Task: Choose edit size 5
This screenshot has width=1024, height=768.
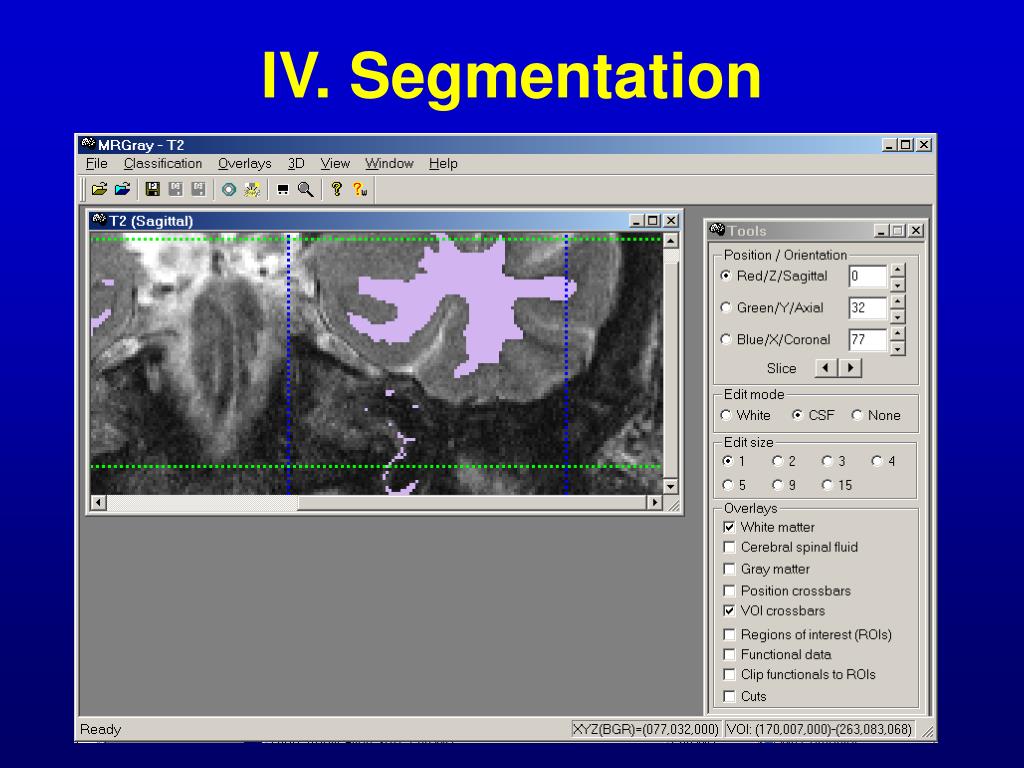Action: pyautogui.click(x=728, y=485)
